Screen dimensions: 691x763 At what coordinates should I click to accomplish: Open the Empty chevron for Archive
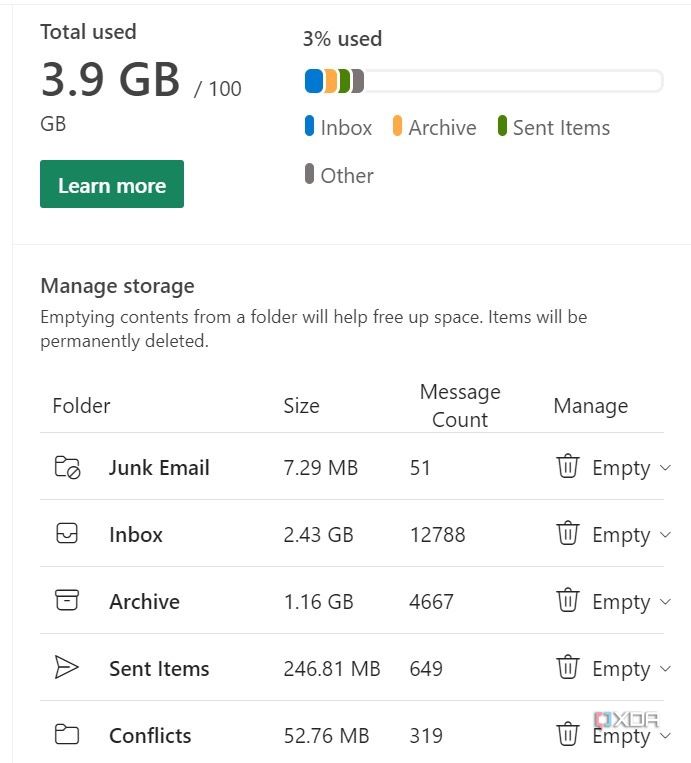[x=666, y=602]
